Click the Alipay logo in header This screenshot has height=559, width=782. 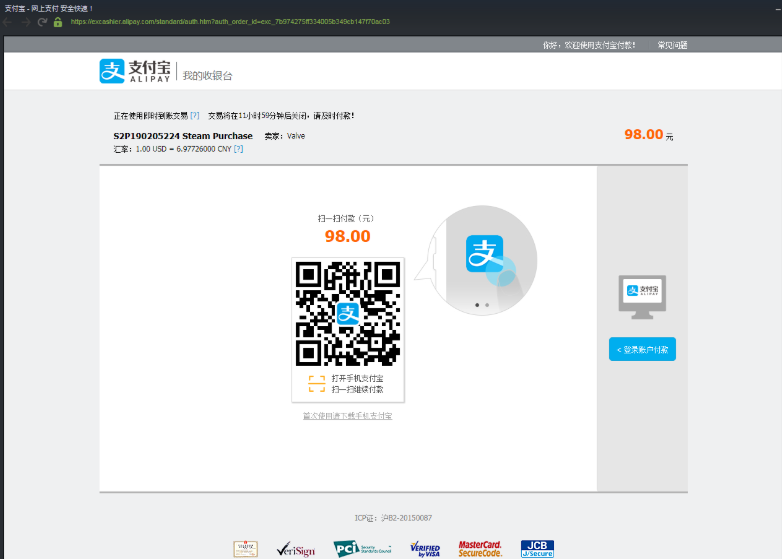point(135,72)
